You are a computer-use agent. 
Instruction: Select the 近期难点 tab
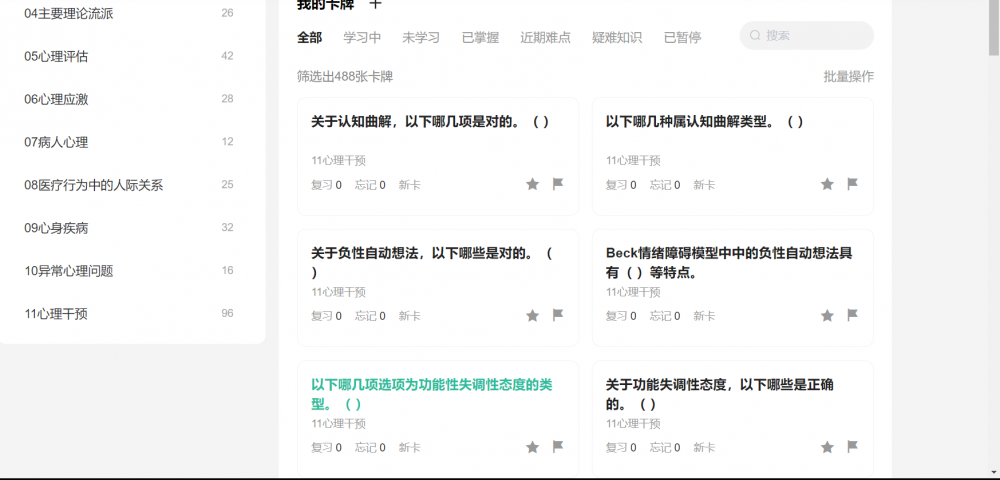545,38
